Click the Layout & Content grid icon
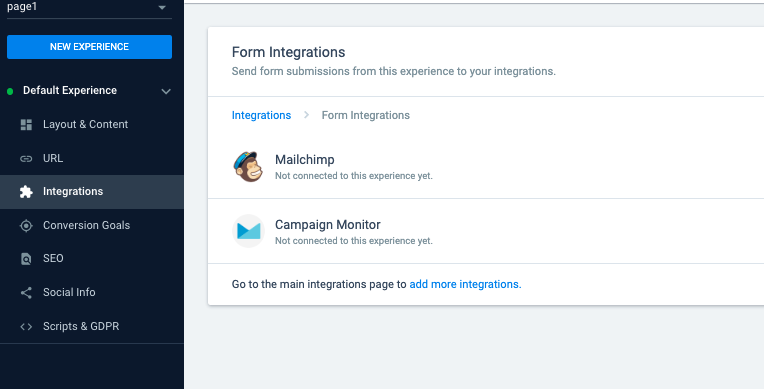Image resolution: width=764 pixels, height=389 pixels. click(26, 125)
